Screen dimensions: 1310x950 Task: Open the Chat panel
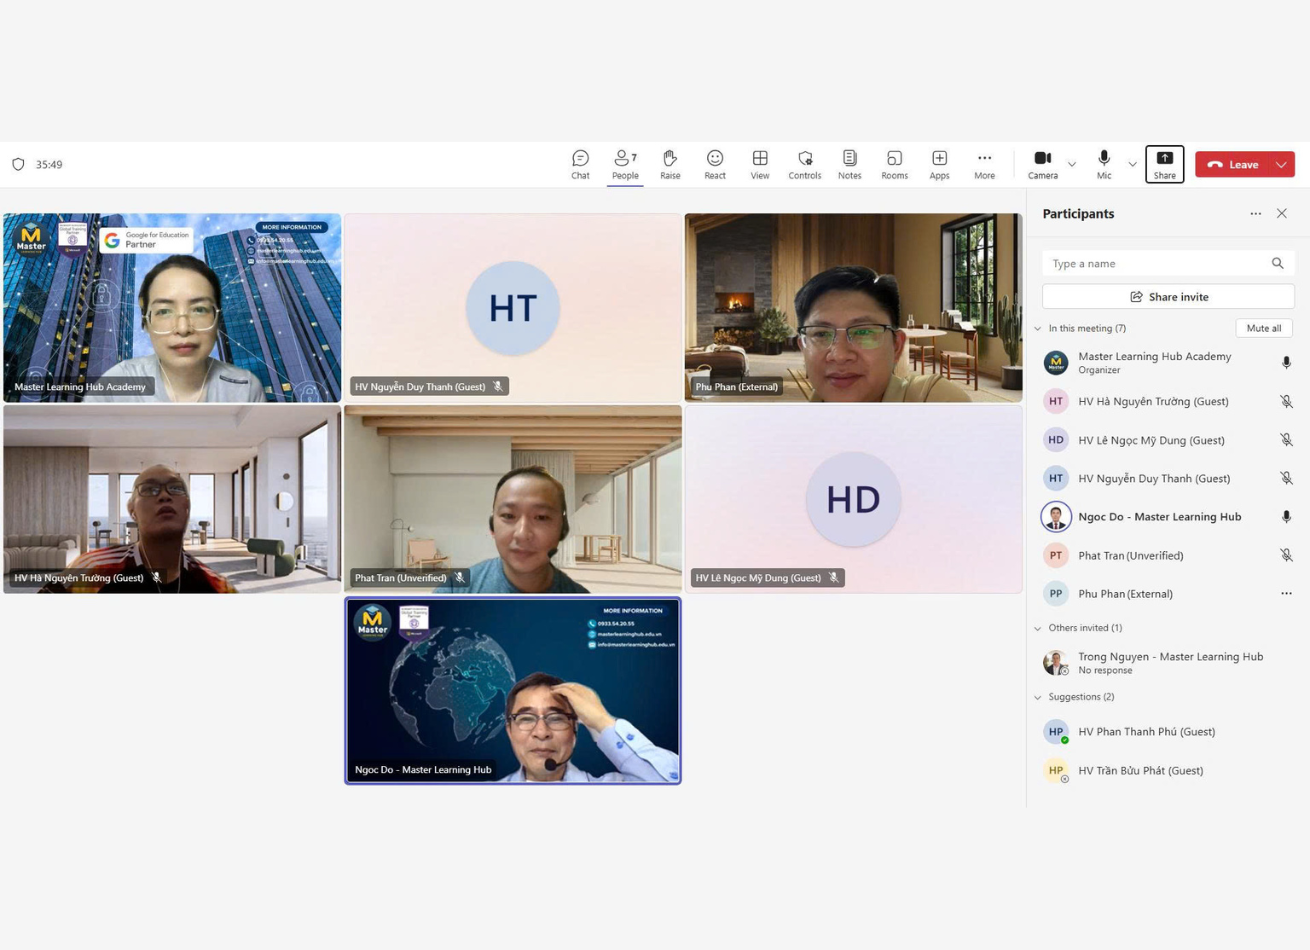coord(580,164)
